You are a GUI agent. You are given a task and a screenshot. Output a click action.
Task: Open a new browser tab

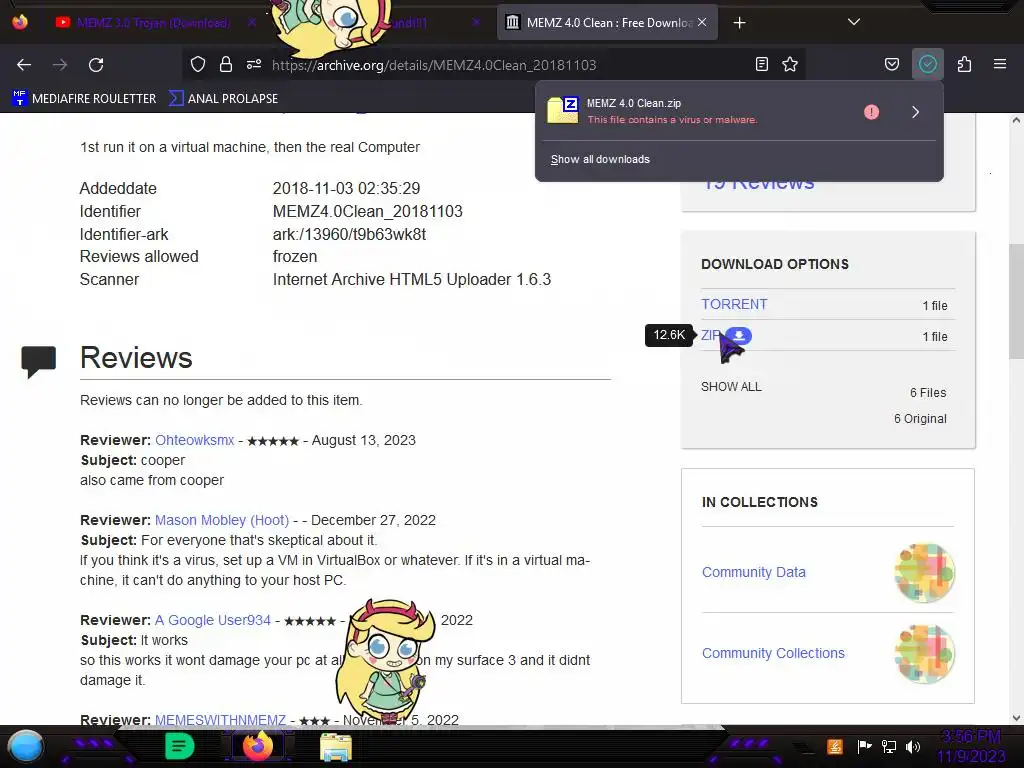point(739,23)
